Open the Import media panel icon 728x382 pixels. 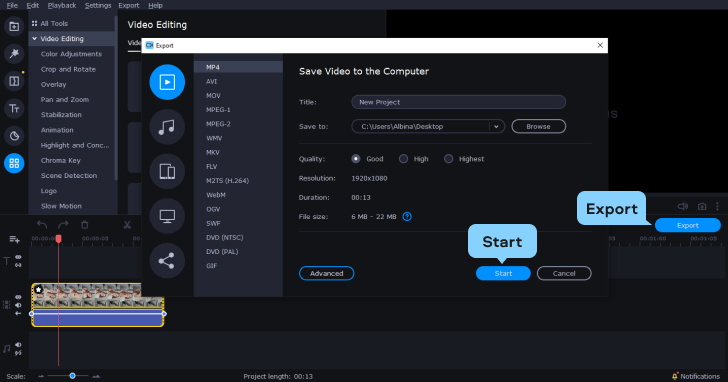click(x=14, y=26)
